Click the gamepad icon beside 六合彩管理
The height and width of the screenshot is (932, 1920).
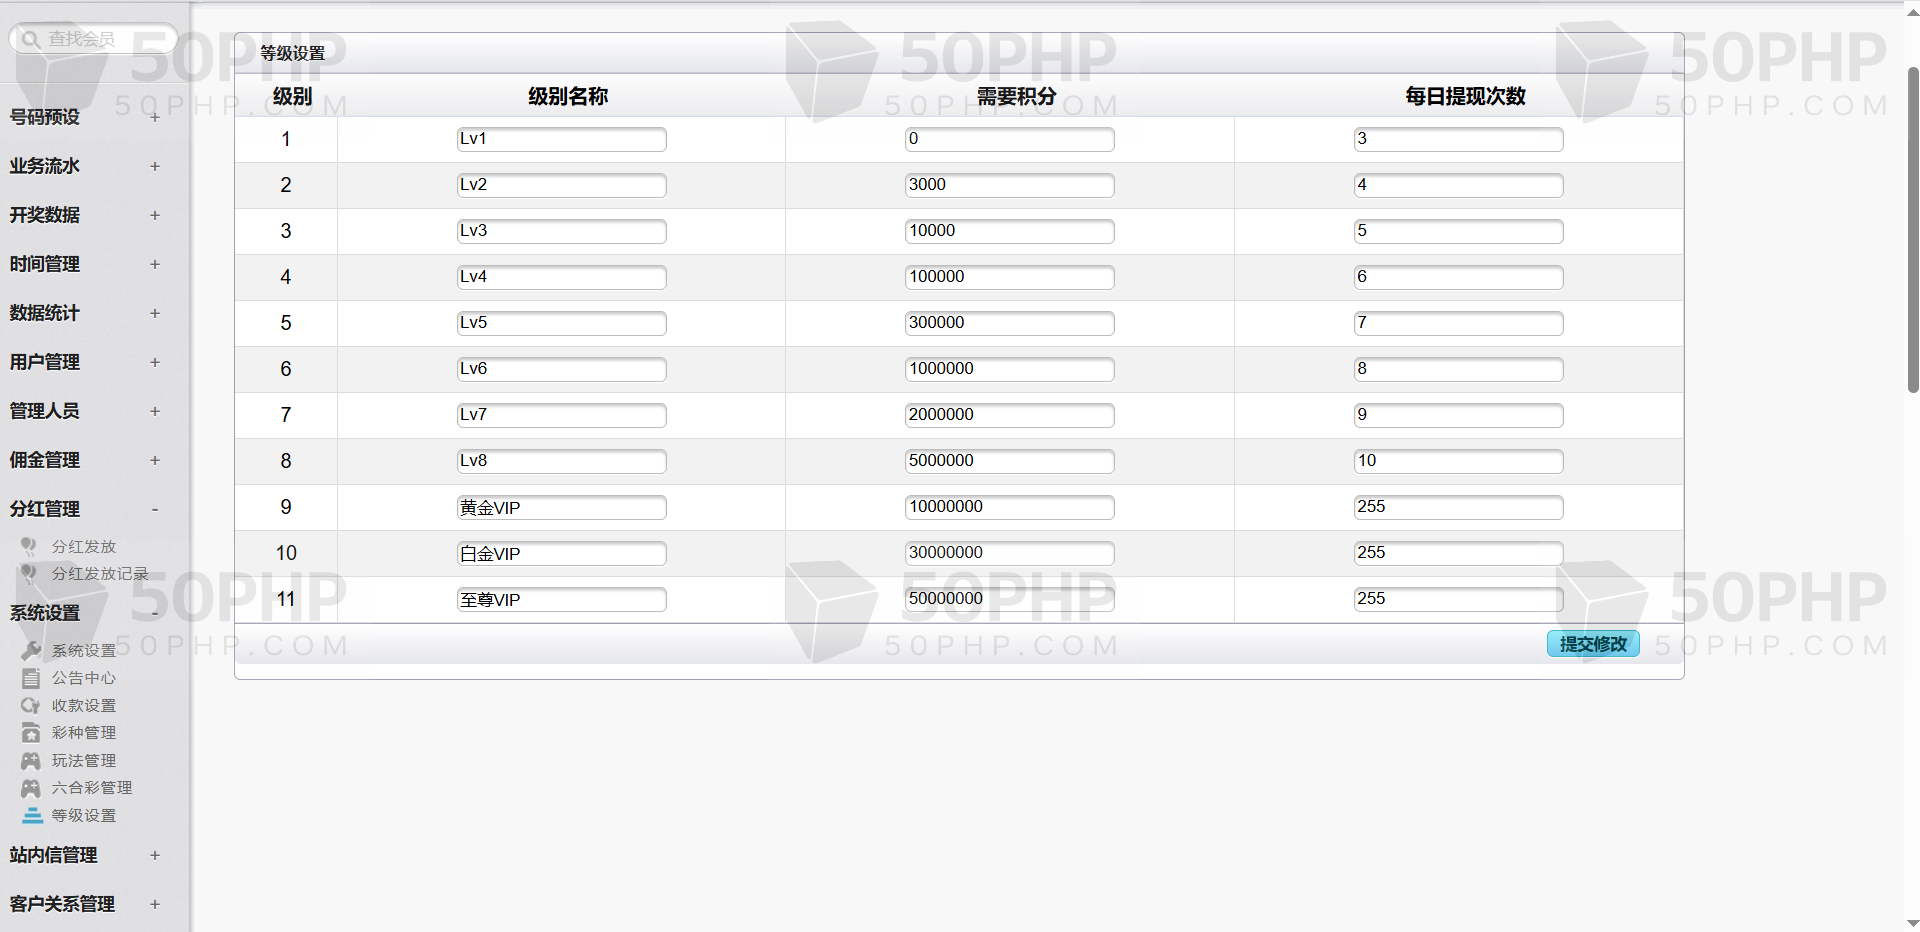tap(31, 788)
